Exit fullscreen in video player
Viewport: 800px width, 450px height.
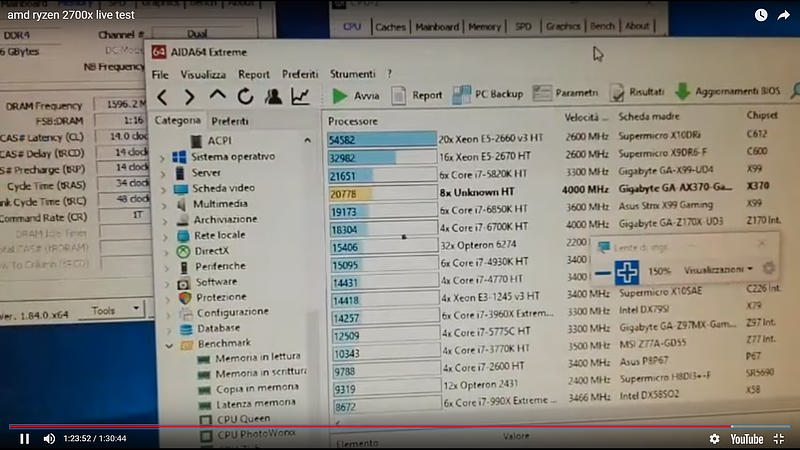point(779,439)
